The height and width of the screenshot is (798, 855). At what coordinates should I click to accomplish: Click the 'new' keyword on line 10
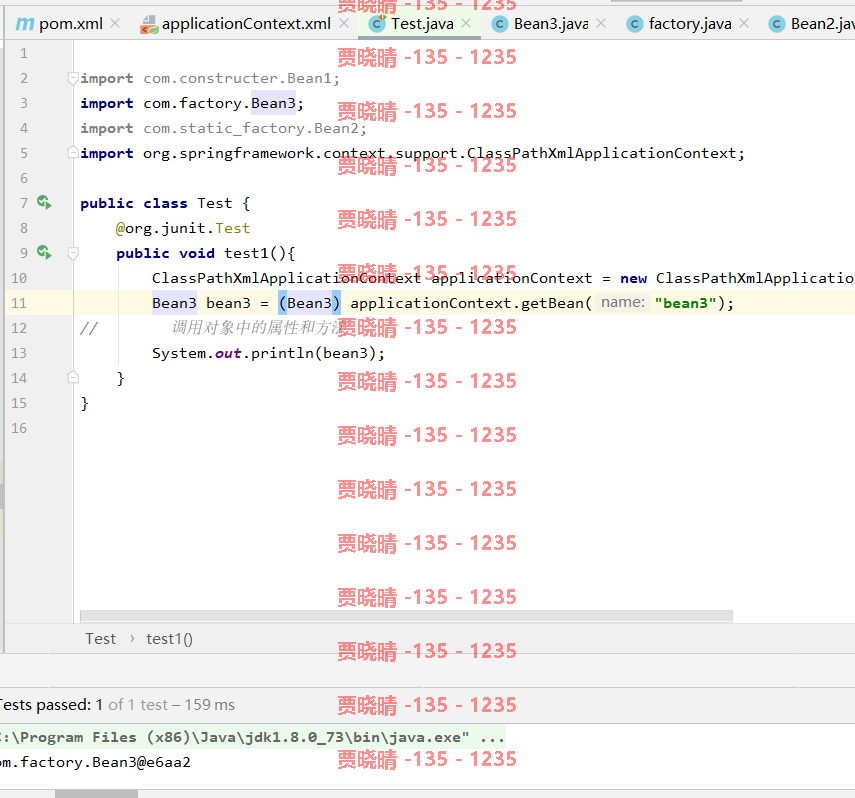(x=634, y=278)
